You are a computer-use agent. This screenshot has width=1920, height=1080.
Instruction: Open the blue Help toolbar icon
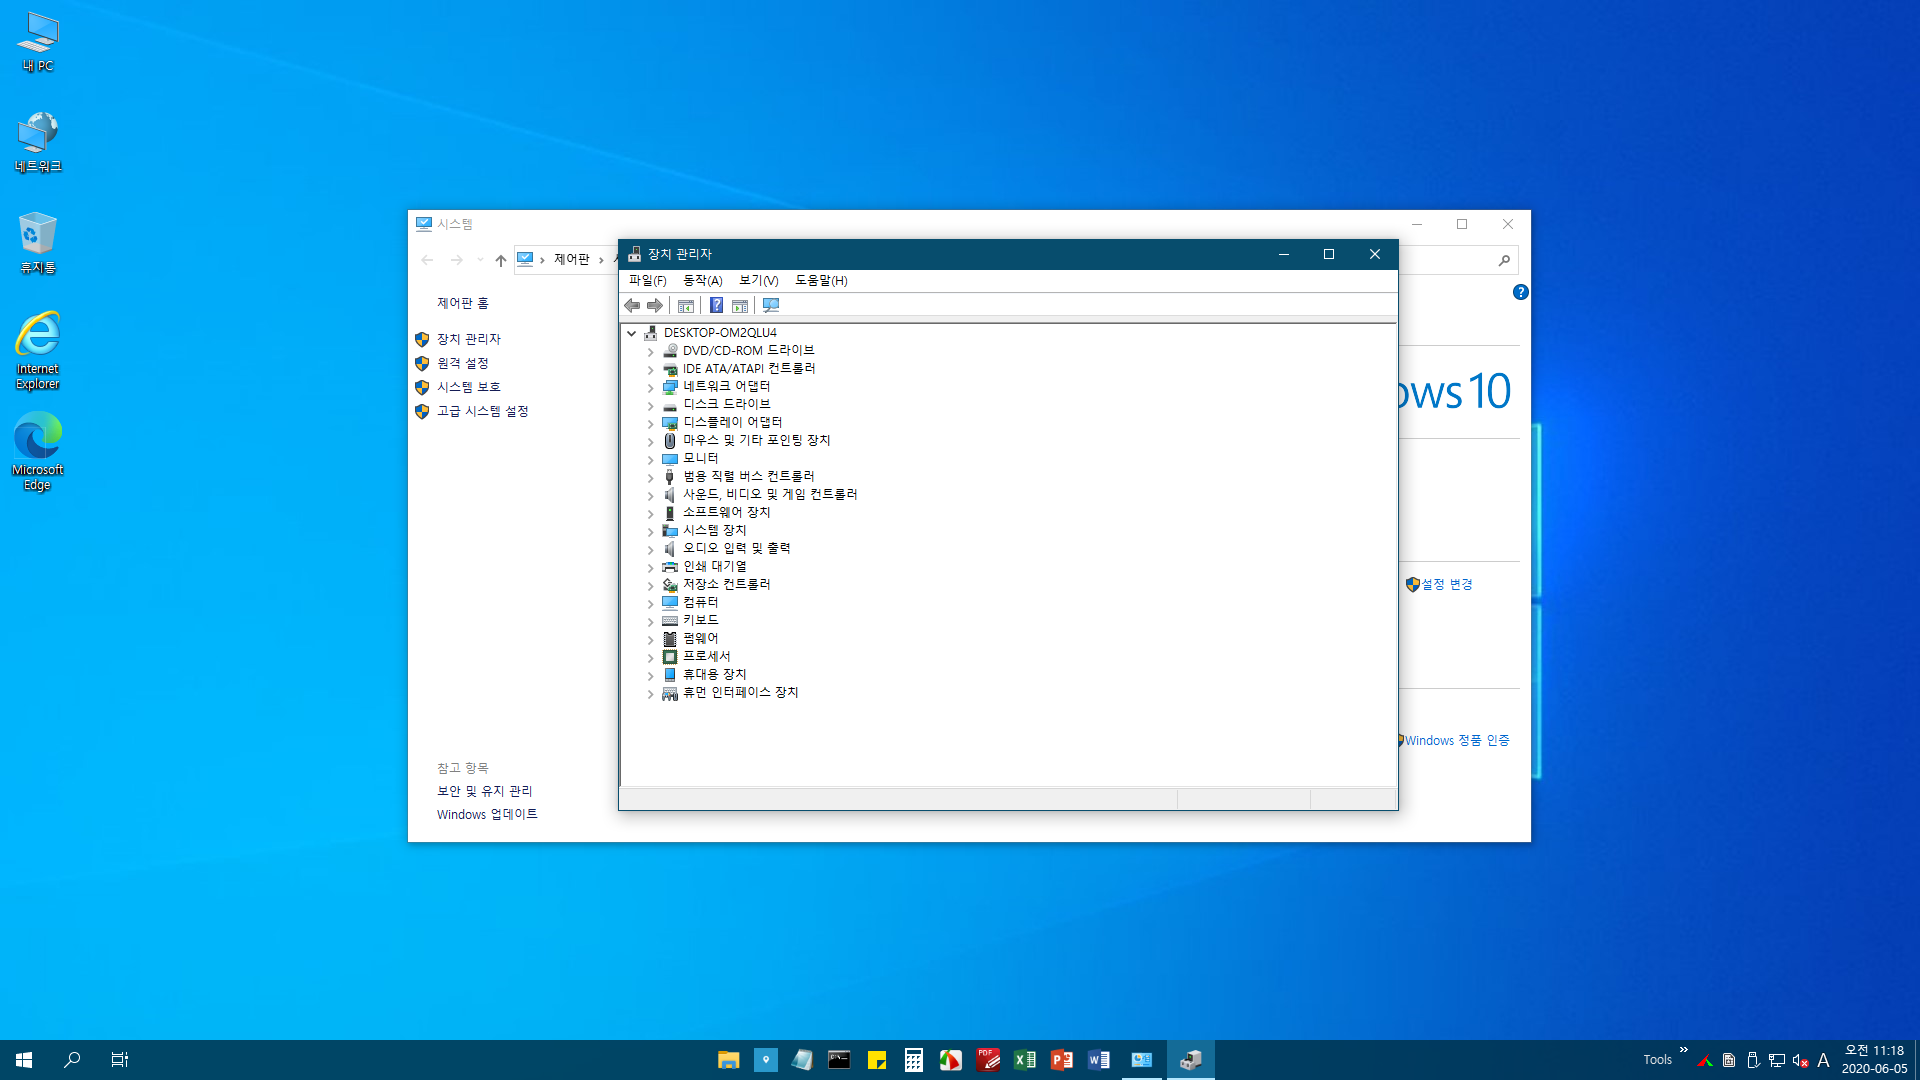coord(716,306)
